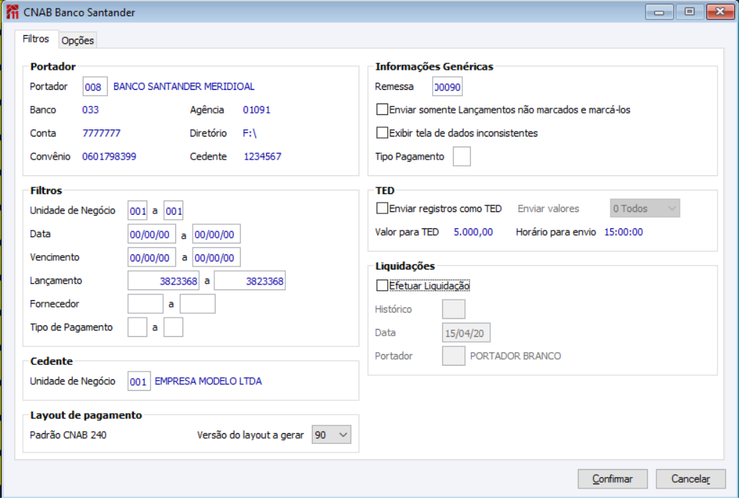The width and height of the screenshot is (739, 500).
Task: Expand the 'Enviar valores' dropdown
Action: (645, 209)
